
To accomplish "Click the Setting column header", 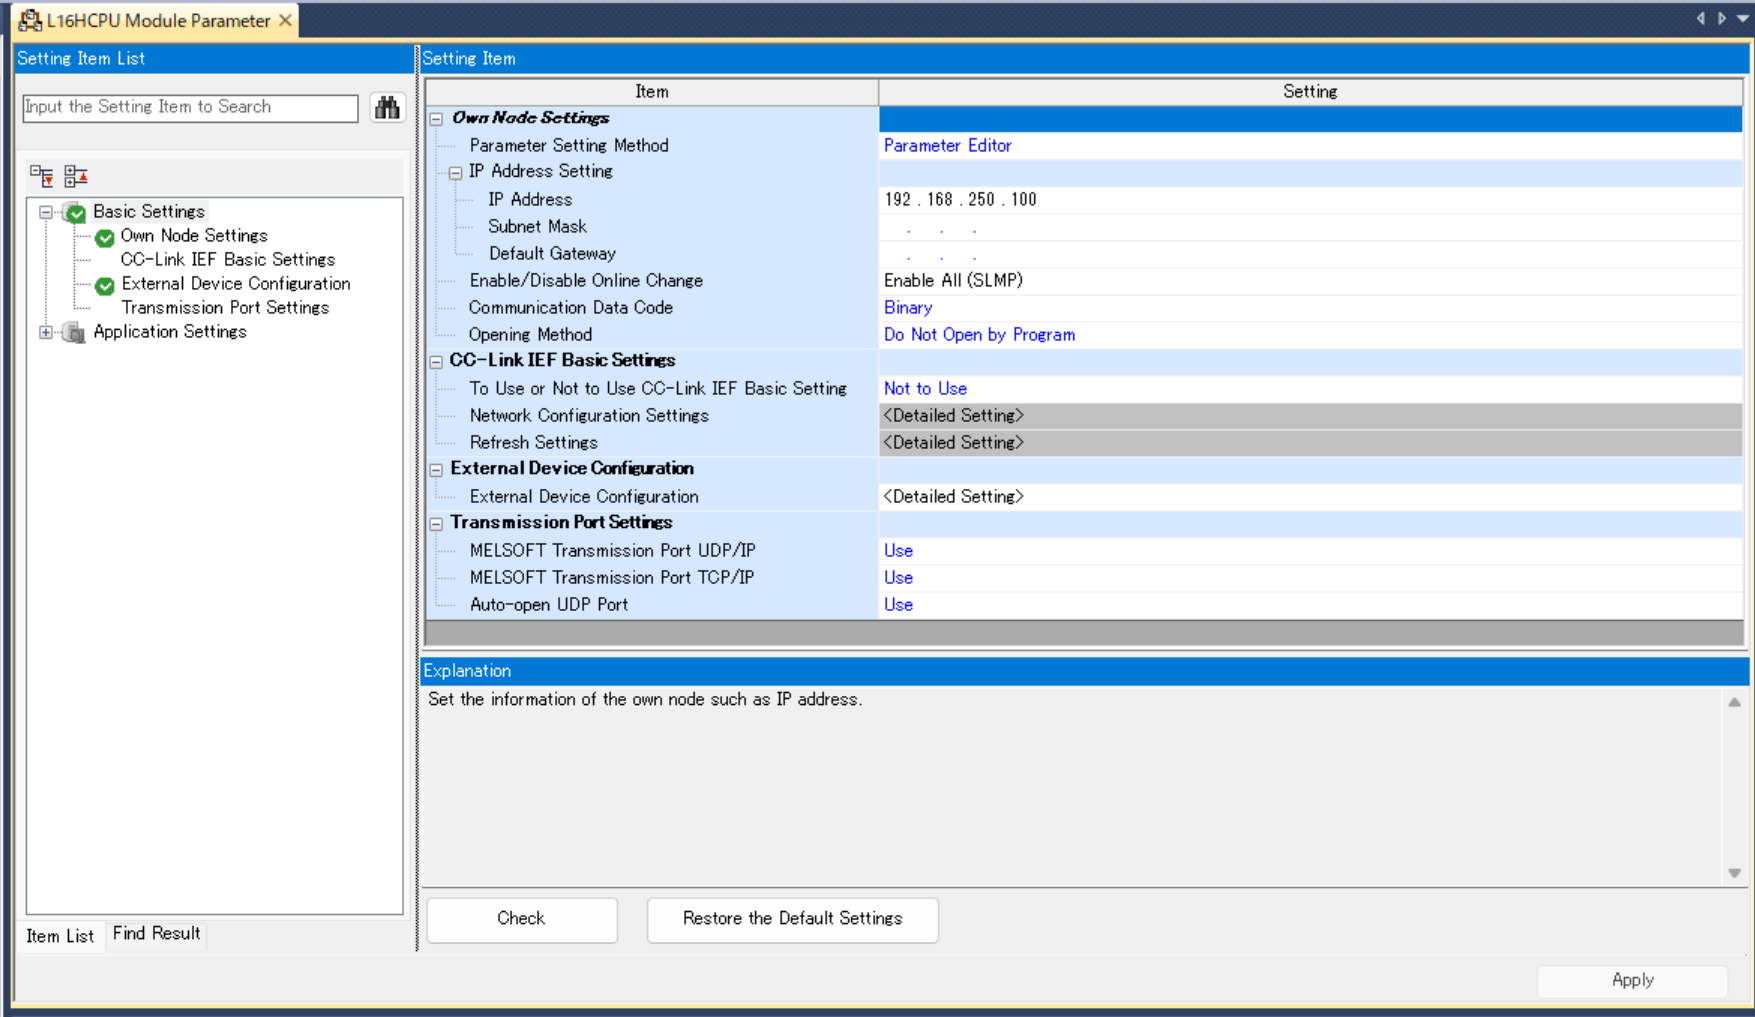I will tap(1310, 92).
